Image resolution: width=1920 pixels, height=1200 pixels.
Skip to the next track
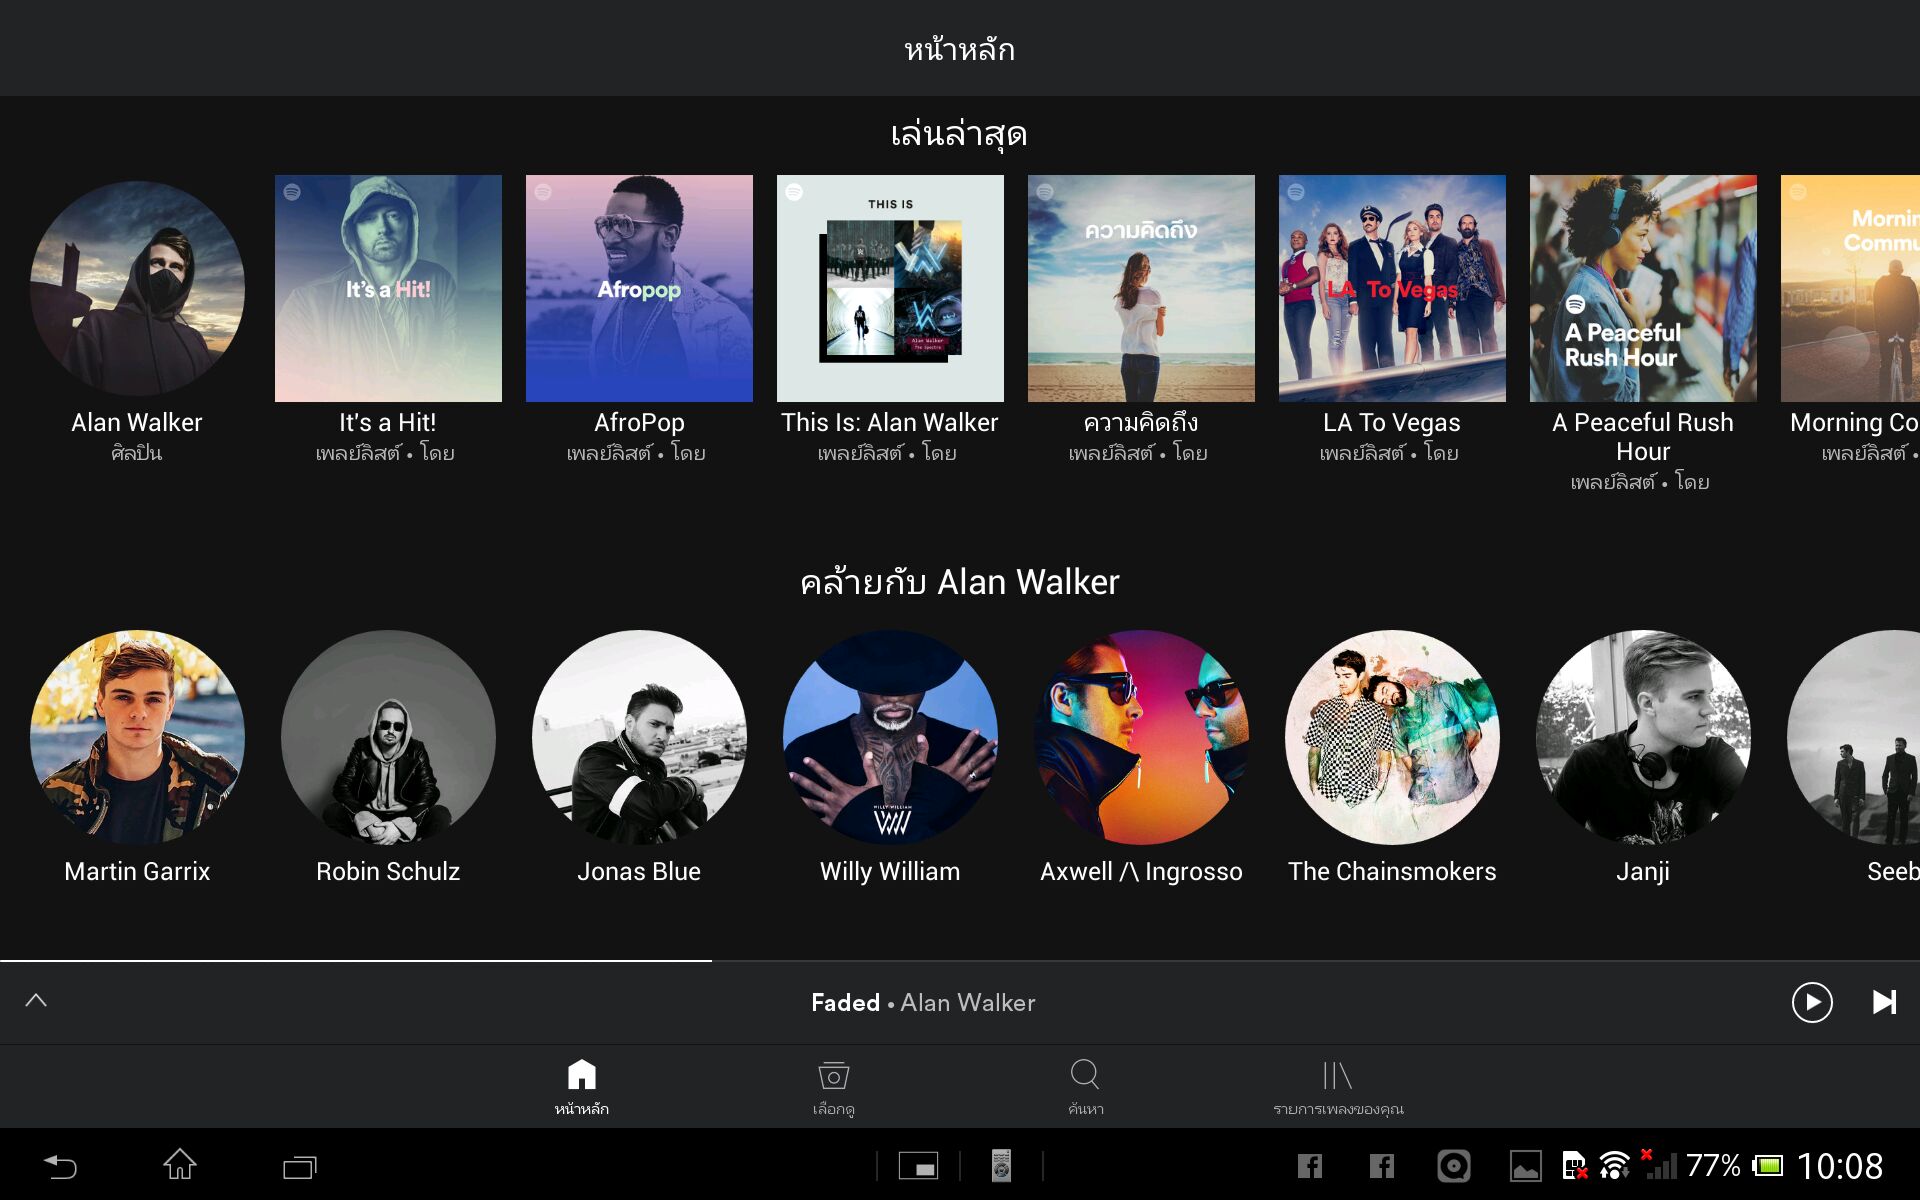[1884, 1002]
